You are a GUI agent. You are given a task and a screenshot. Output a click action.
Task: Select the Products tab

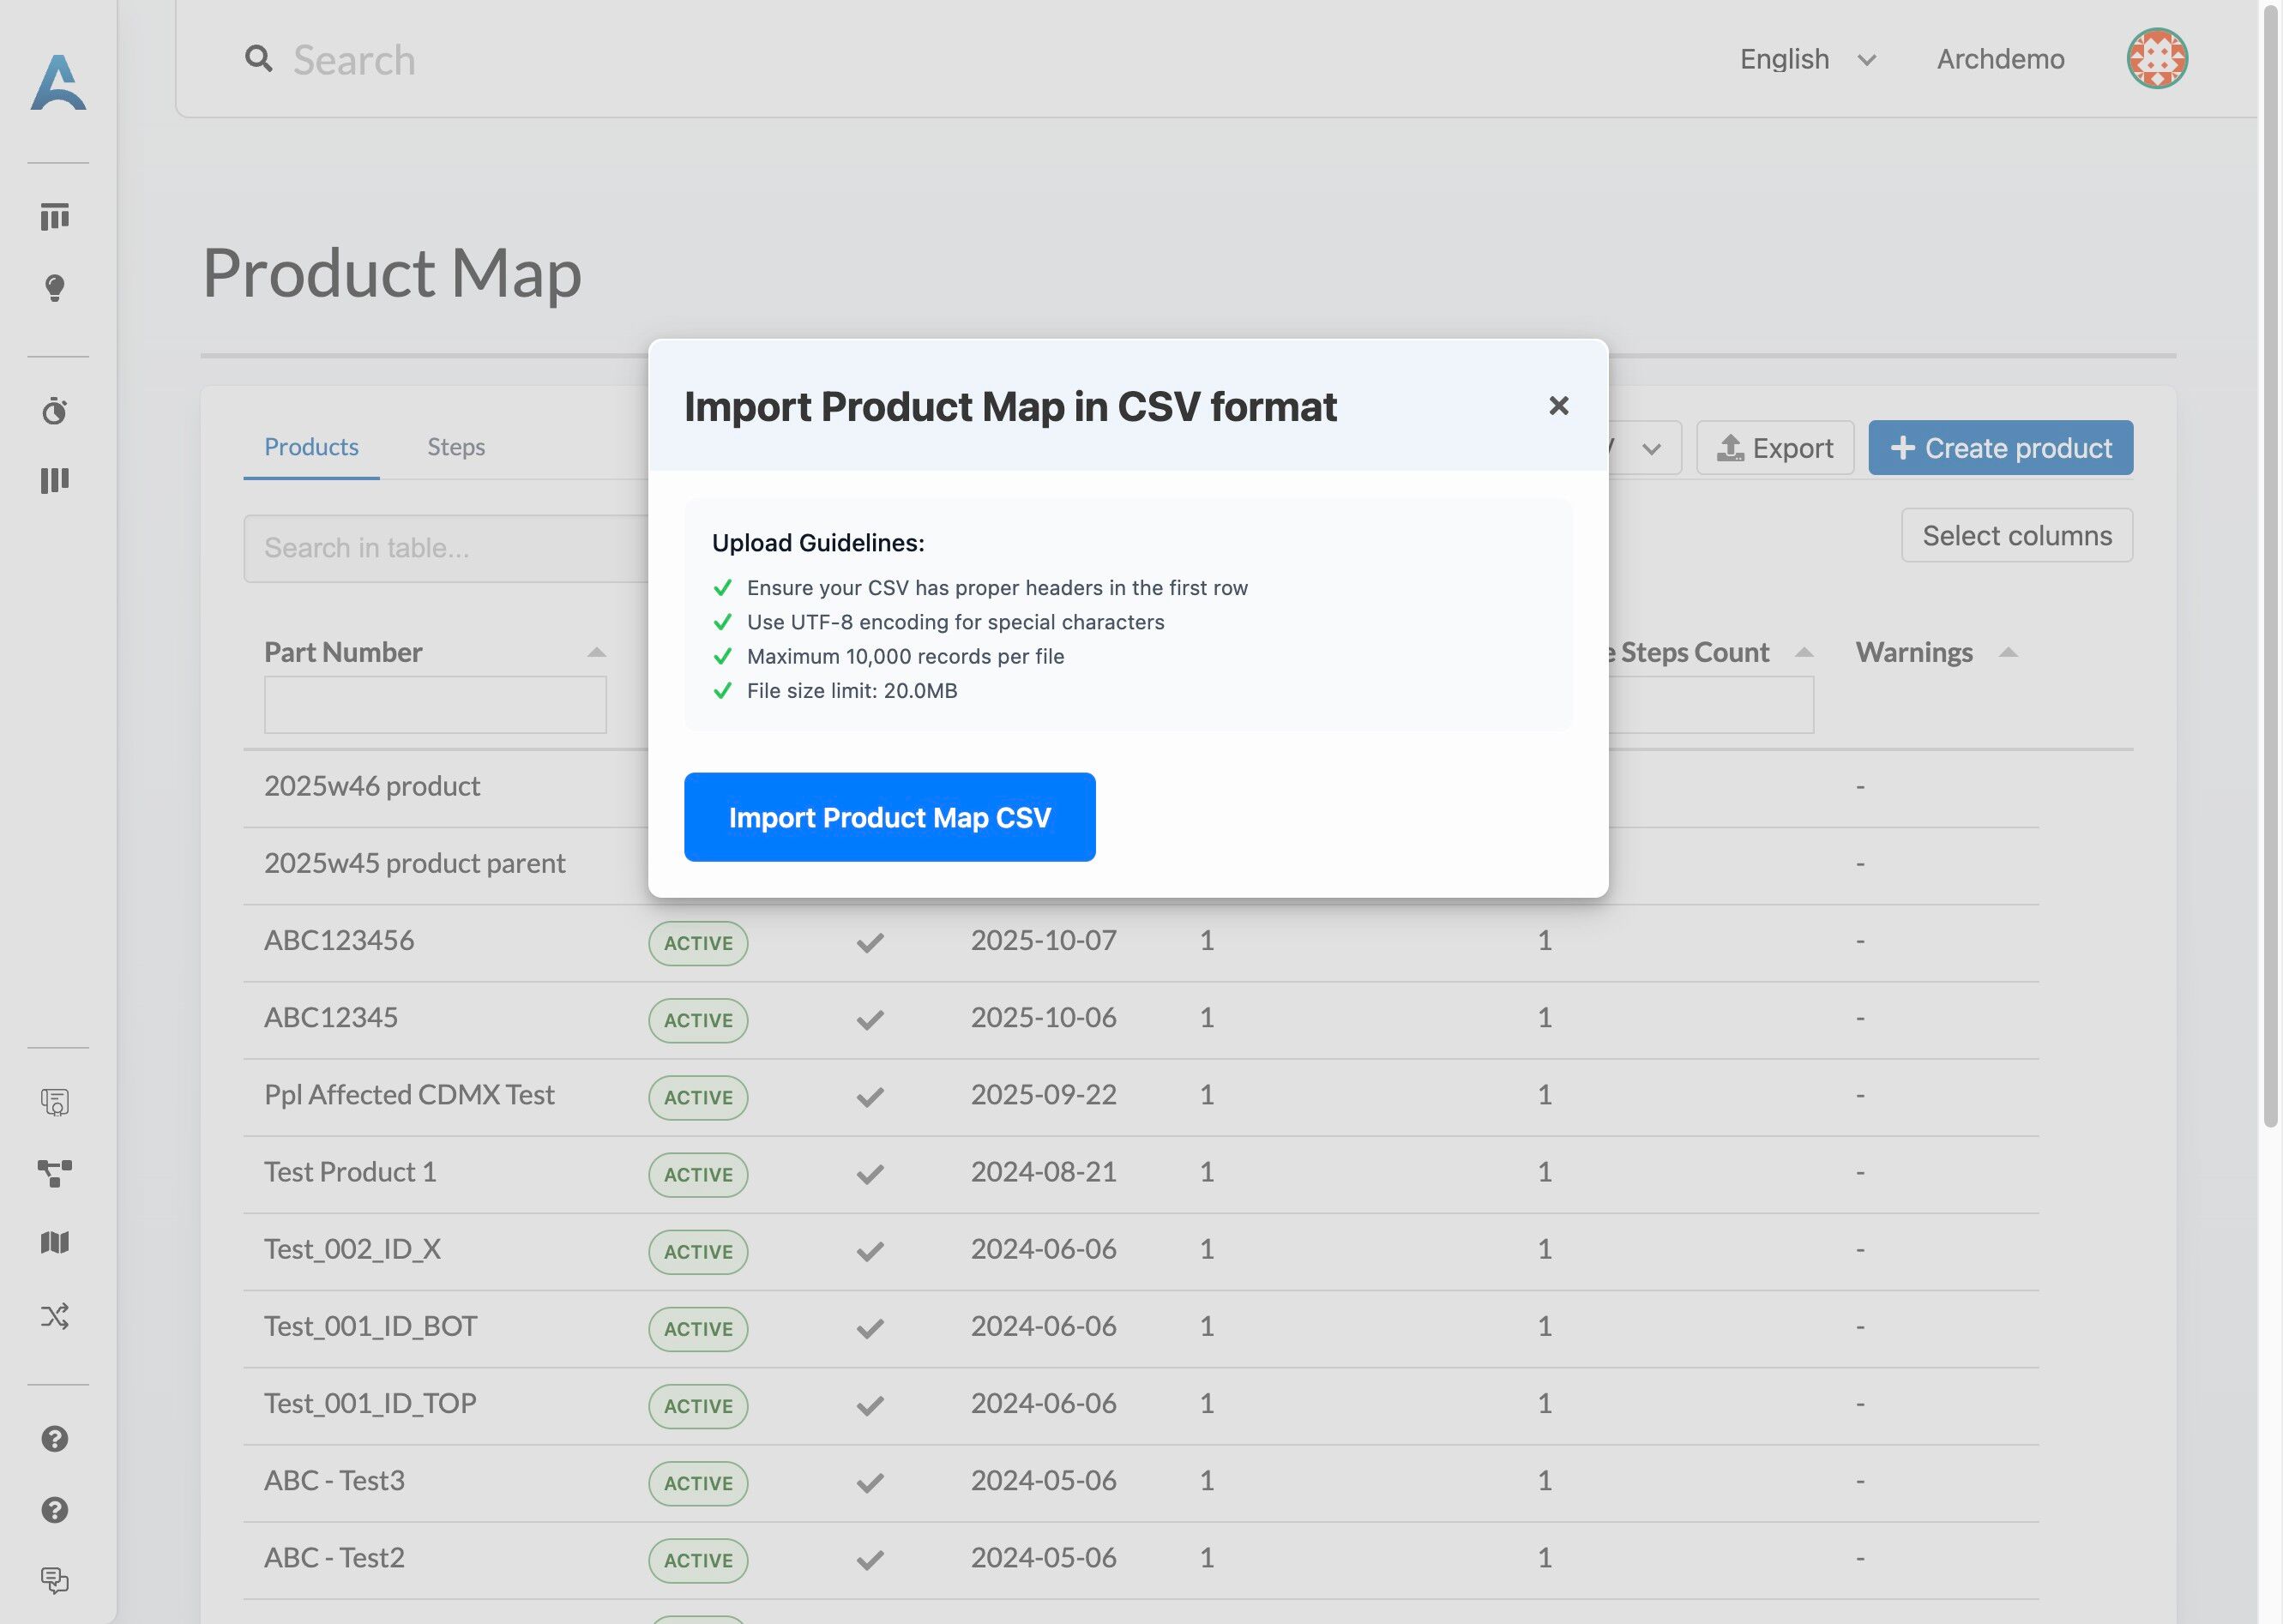coord(311,447)
